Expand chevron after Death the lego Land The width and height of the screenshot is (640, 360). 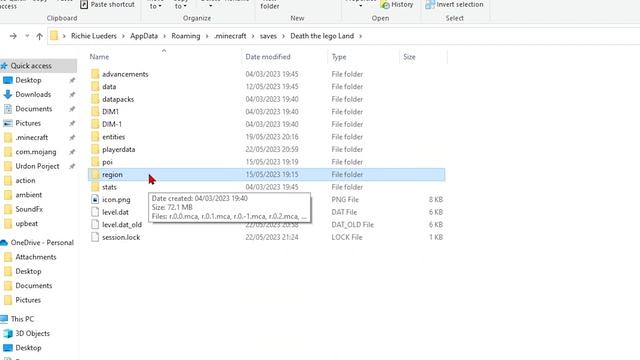click(360, 36)
